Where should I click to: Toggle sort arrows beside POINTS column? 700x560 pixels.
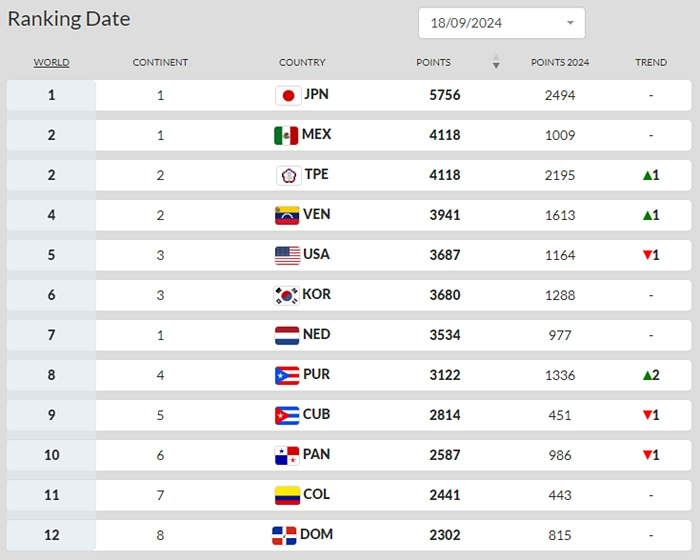496,62
